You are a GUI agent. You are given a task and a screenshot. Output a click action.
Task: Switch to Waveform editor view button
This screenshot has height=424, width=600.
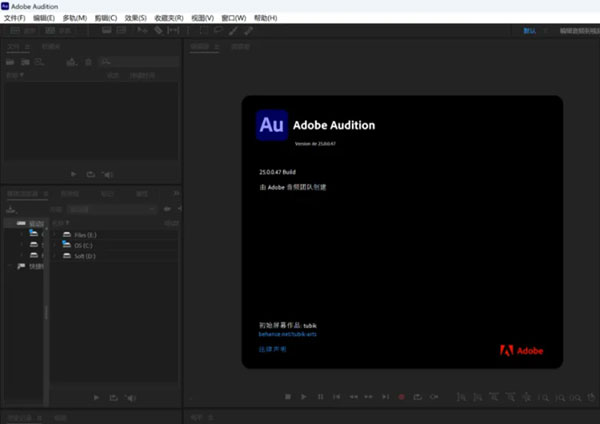pyautogui.click(x=23, y=31)
